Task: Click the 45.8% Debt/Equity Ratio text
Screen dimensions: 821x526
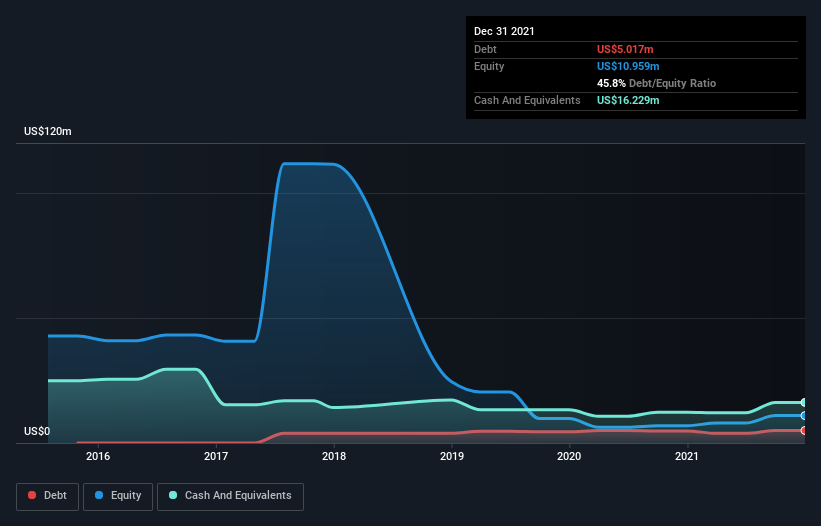Action: (x=656, y=83)
